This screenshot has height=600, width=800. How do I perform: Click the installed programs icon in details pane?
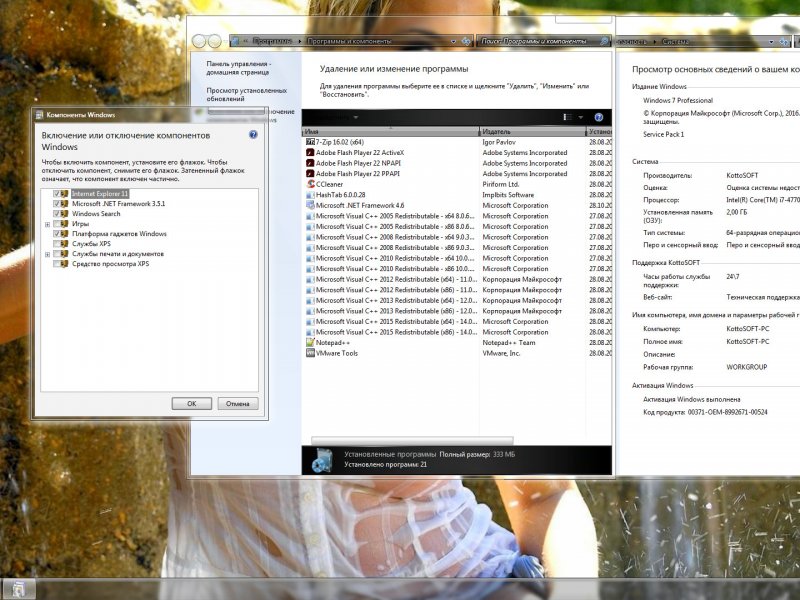point(322,460)
